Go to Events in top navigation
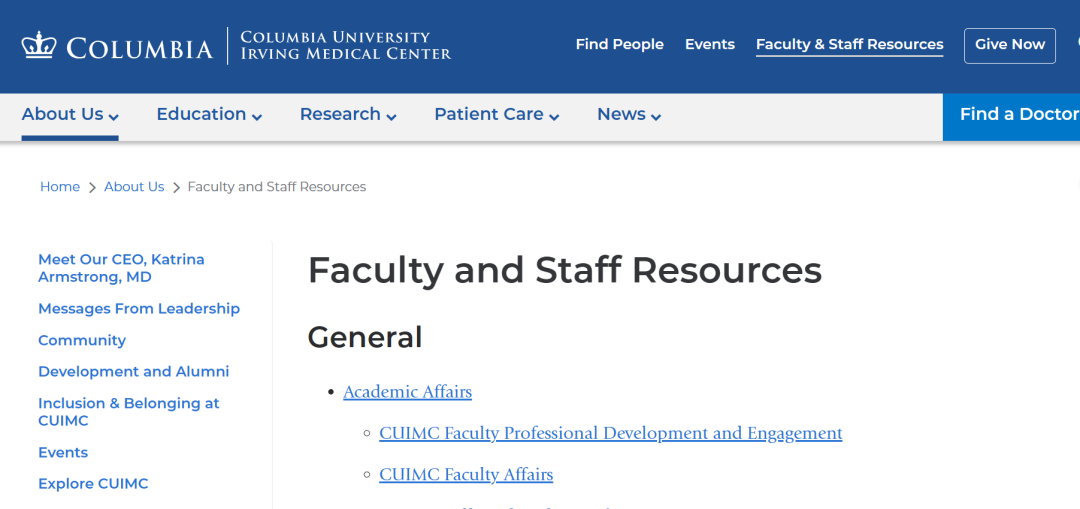1080x509 pixels. (x=709, y=45)
